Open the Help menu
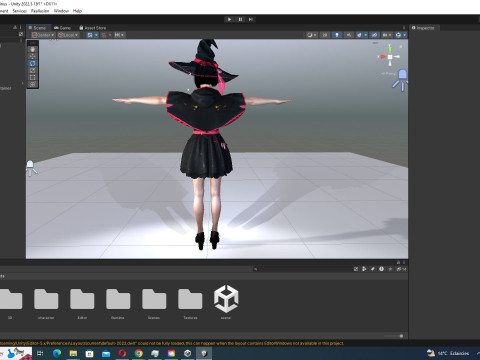This screenshot has height=360, width=480. click(77, 11)
